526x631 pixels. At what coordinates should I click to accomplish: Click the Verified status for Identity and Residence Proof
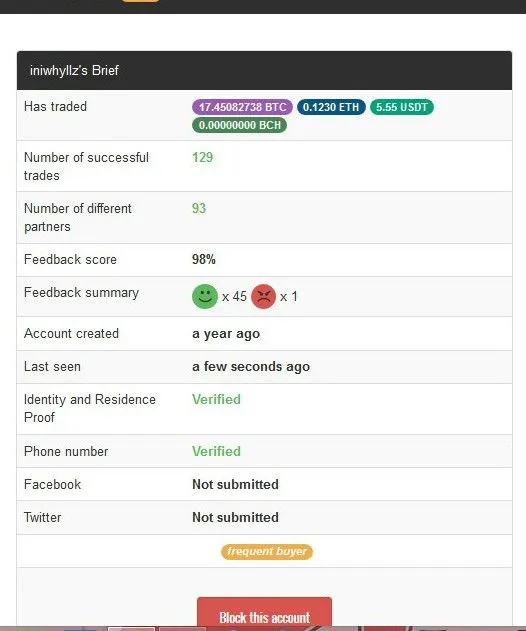(x=216, y=399)
